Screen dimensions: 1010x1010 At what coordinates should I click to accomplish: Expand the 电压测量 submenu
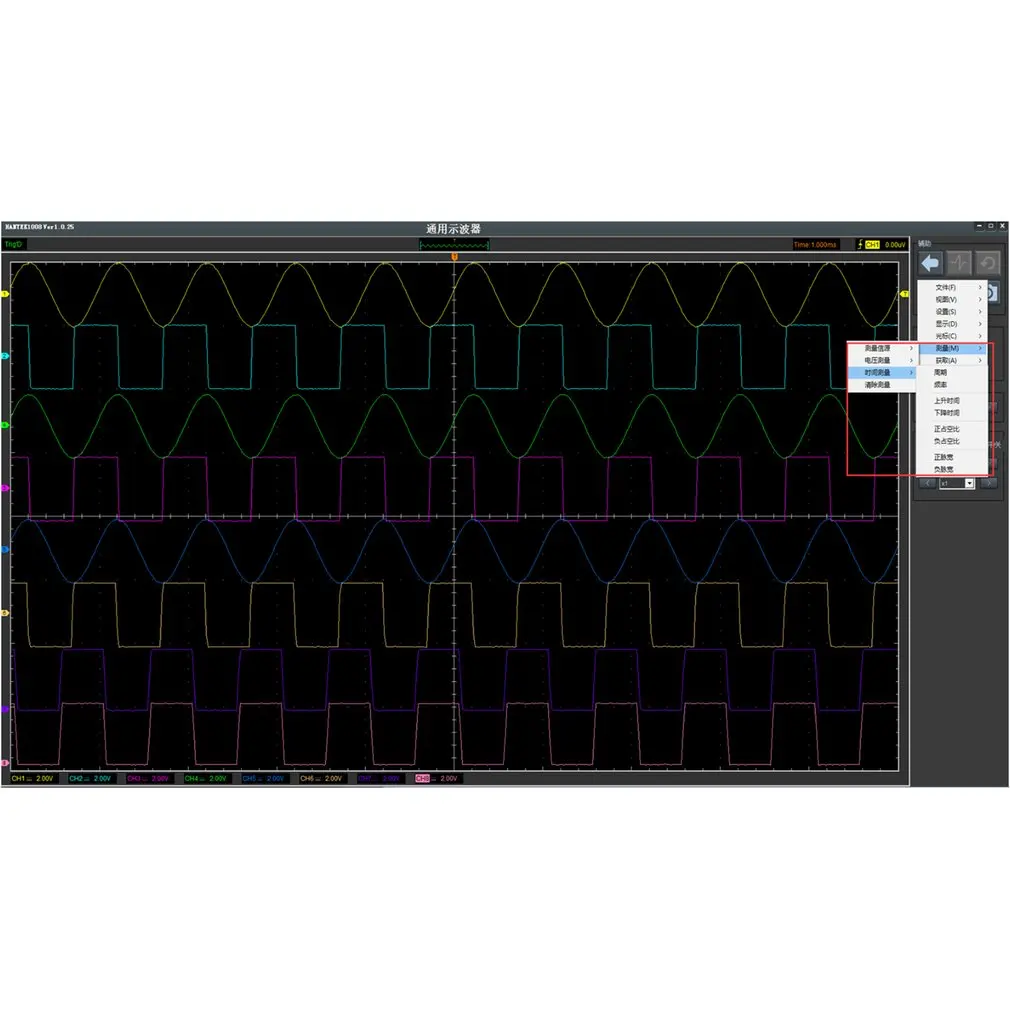tap(882, 361)
